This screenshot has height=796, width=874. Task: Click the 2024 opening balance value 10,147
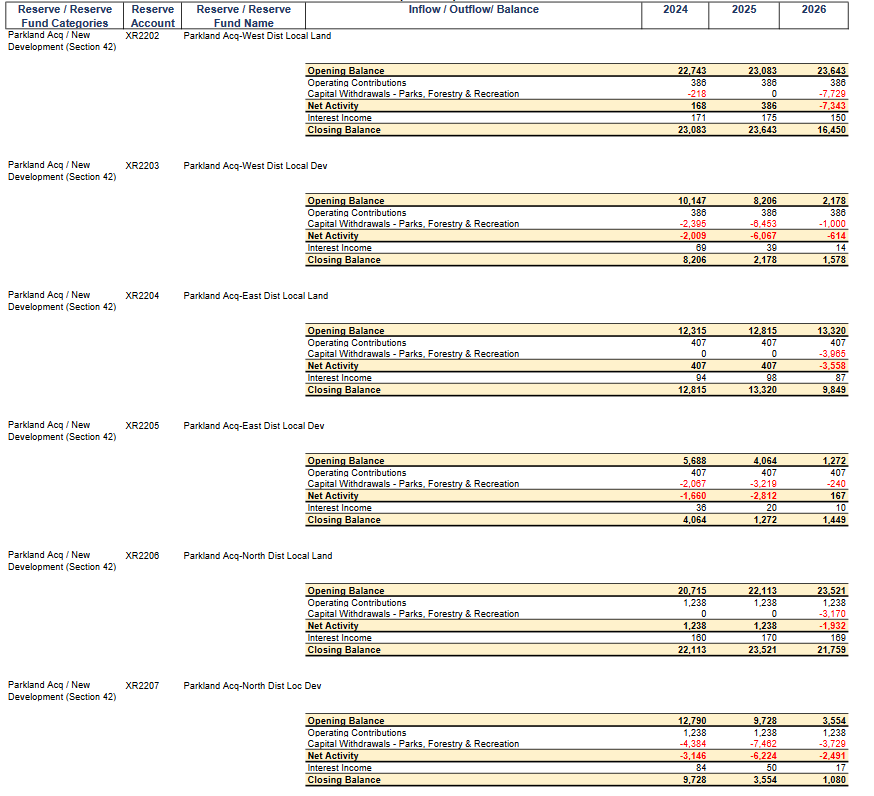tap(692, 201)
